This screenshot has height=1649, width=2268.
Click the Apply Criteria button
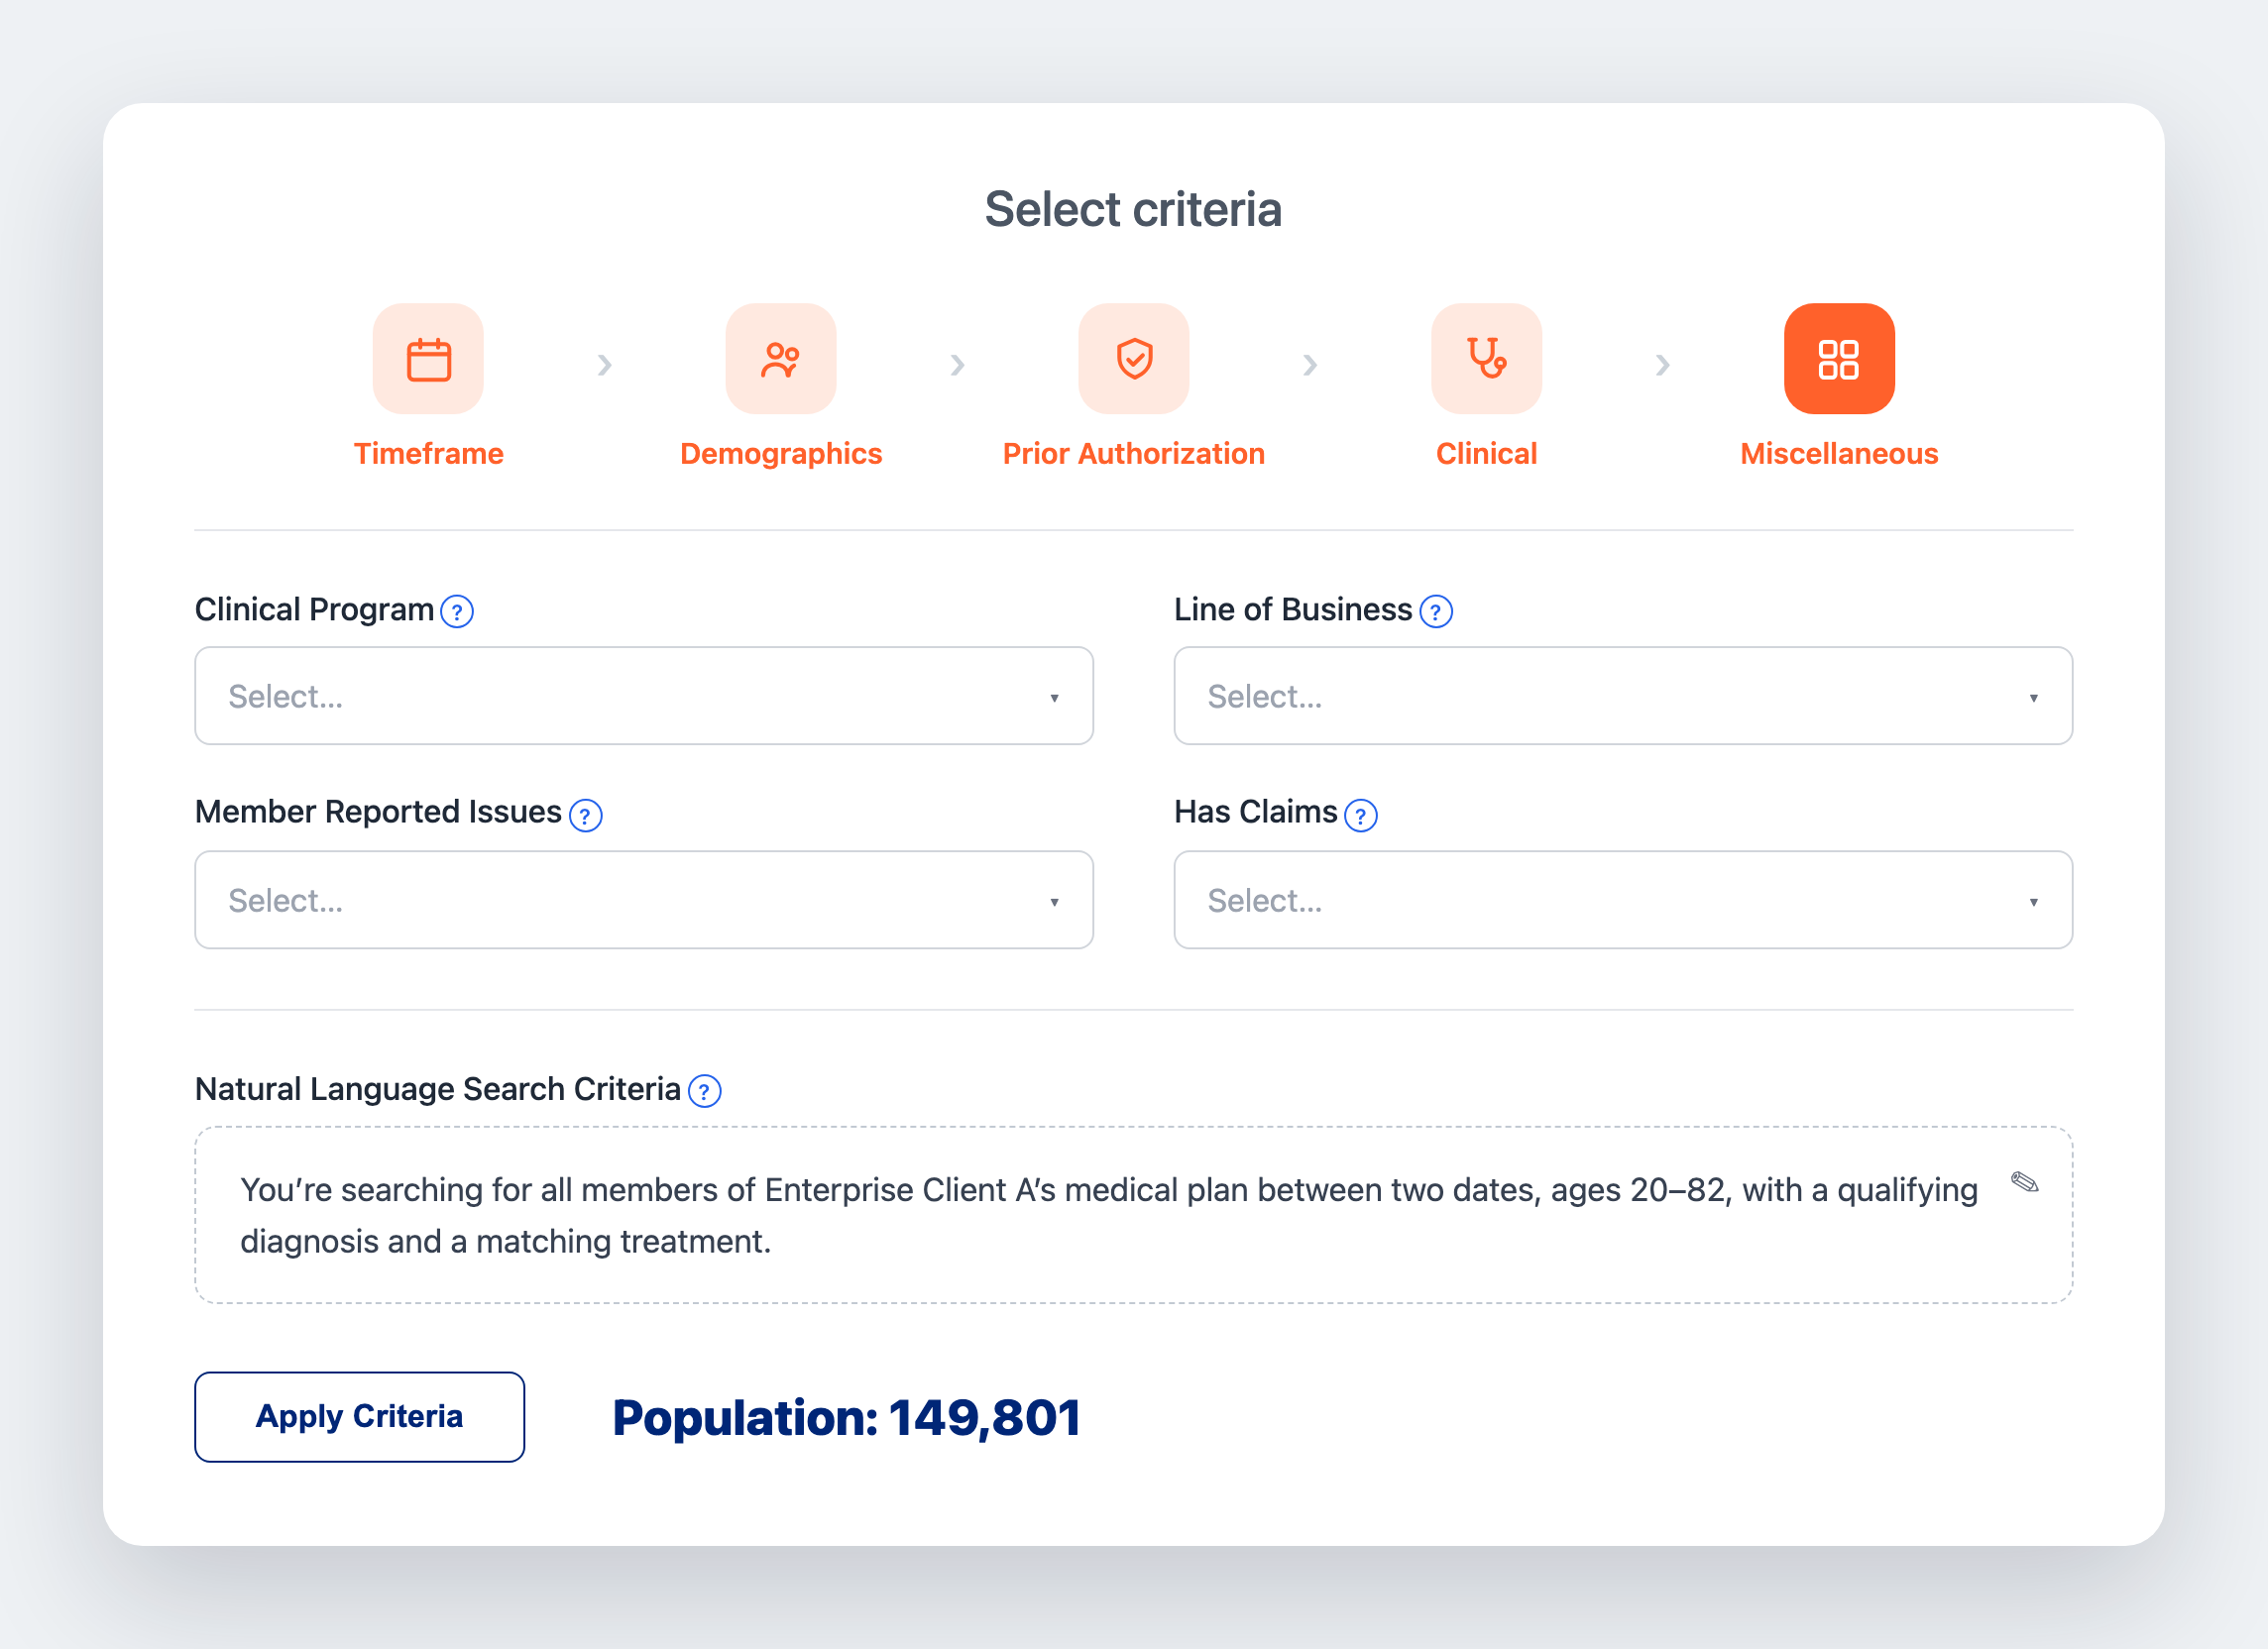[x=360, y=1417]
